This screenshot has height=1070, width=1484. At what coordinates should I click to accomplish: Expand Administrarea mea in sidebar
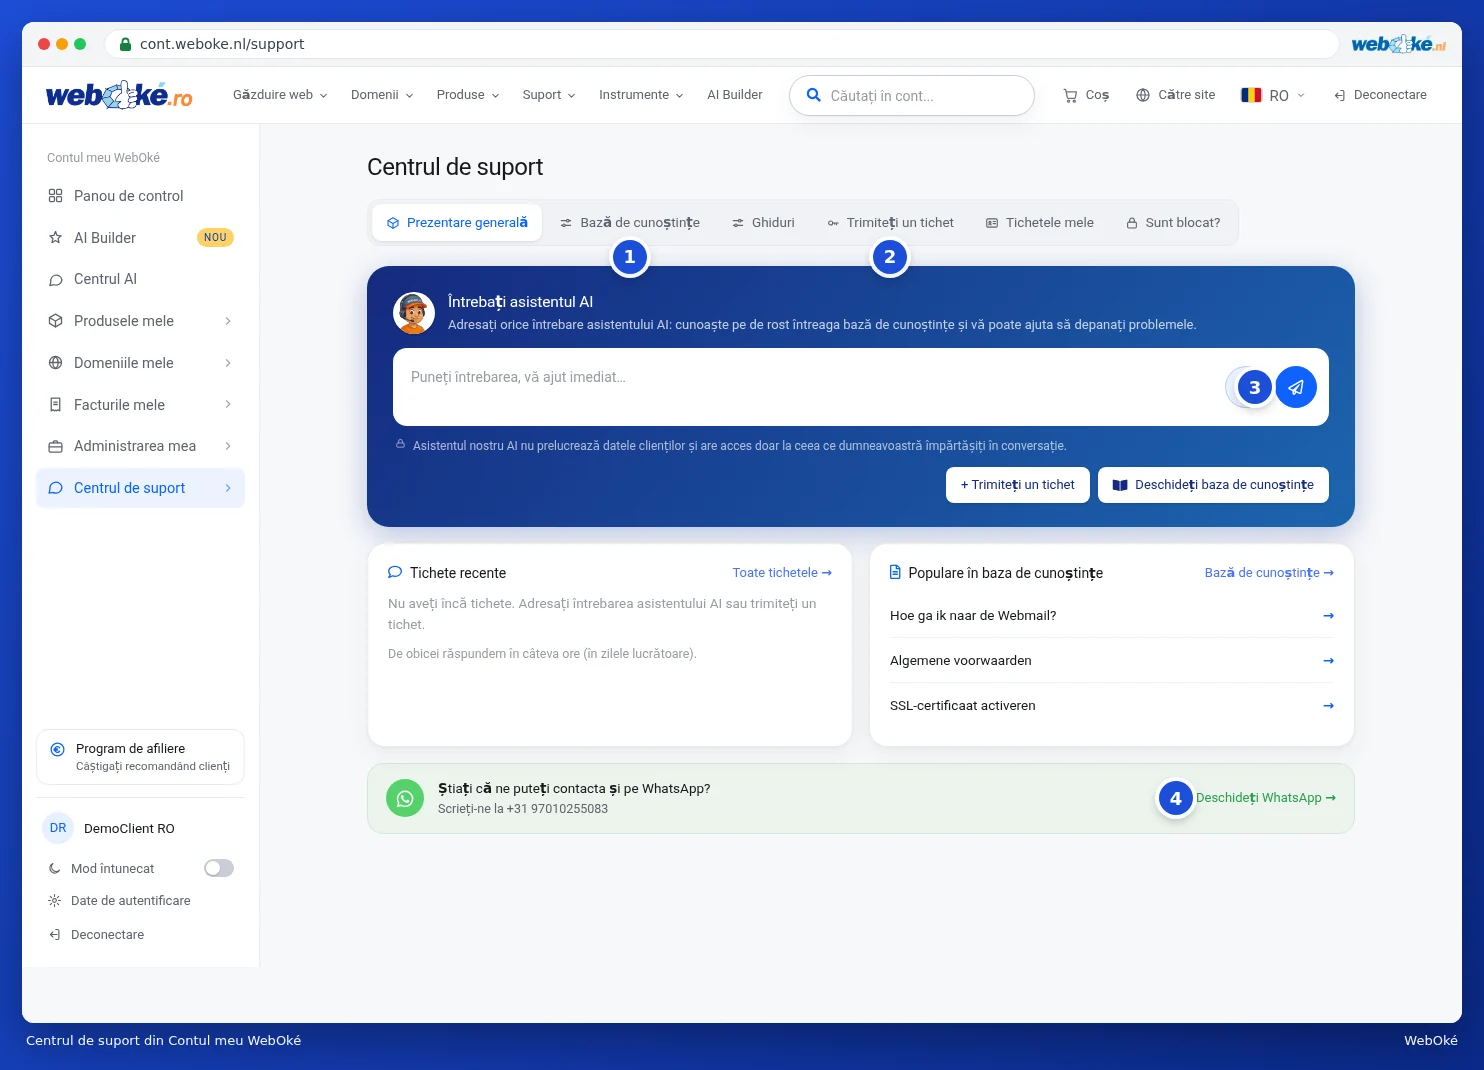pos(140,446)
